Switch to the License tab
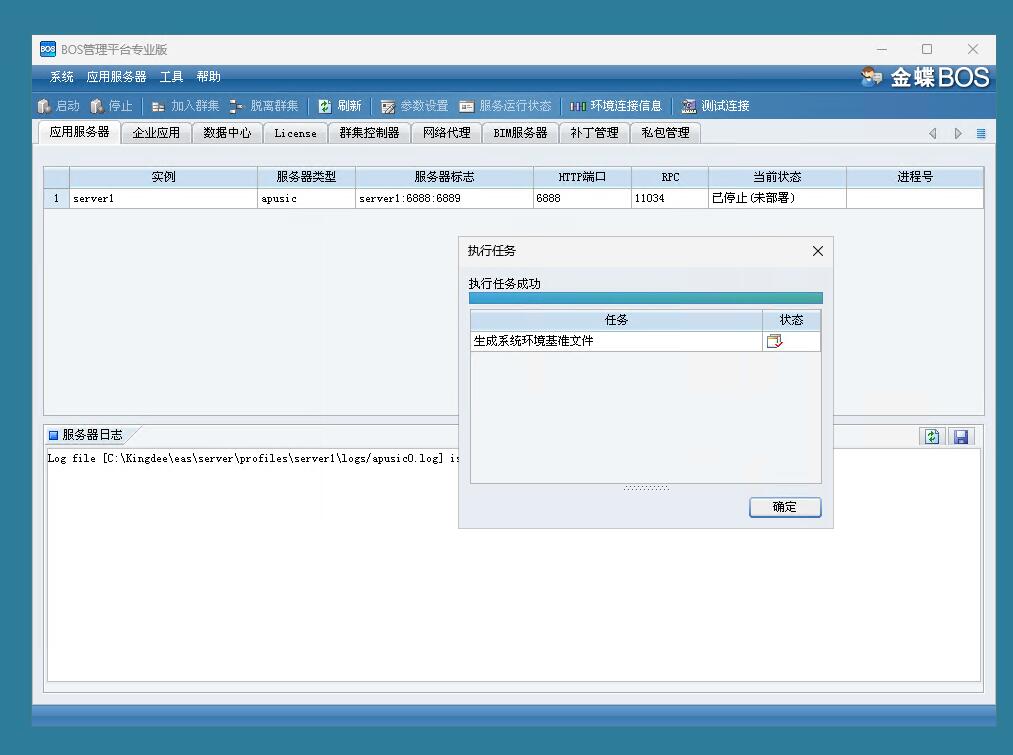This screenshot has width=1013, height=755. click(x=295, y=133)
